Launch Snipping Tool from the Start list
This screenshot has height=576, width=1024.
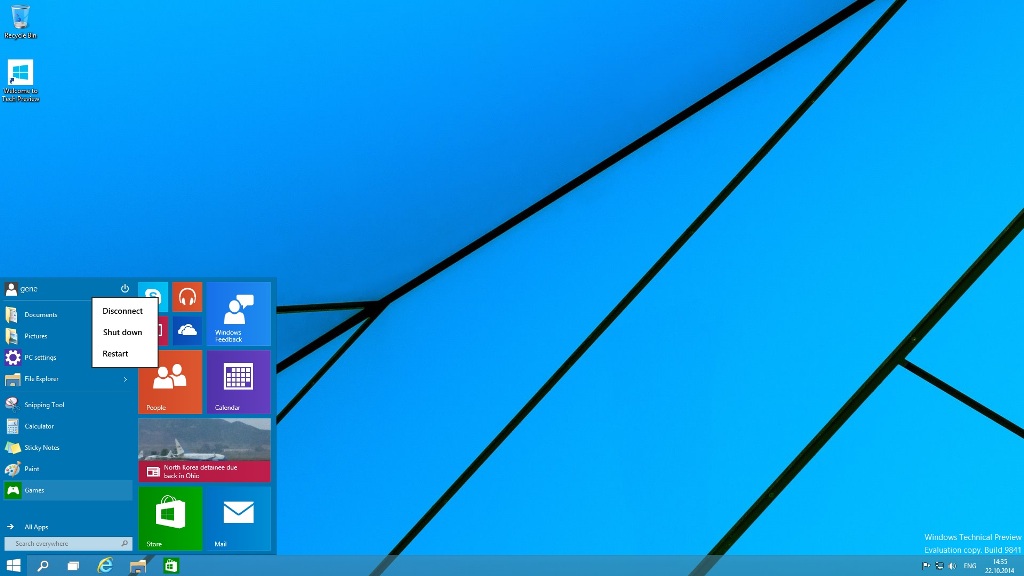click(x=44, y=404)
